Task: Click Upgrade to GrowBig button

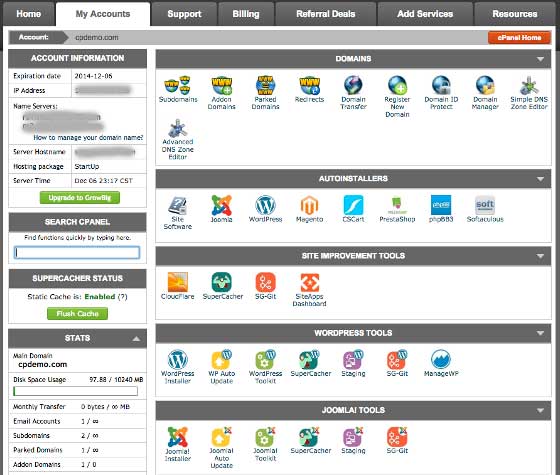Action: point(80,198)
